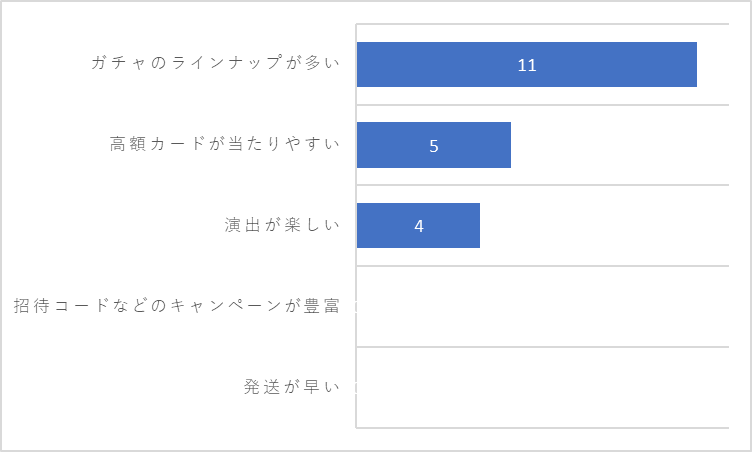752x452 pixels.
Task: Click the empty row beside 招待コードなどのキャンペーンが豊富
Action: [542, 306]
